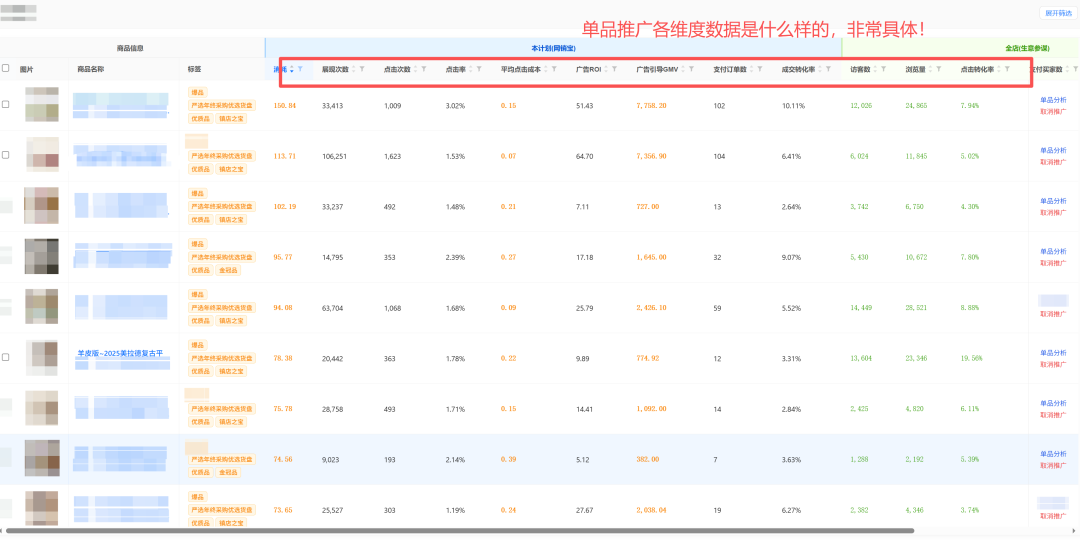This screenshot has height=545, width=1080.
Task: Open the filter icon for 消耗 column
Action: click(x=300, y=69)
